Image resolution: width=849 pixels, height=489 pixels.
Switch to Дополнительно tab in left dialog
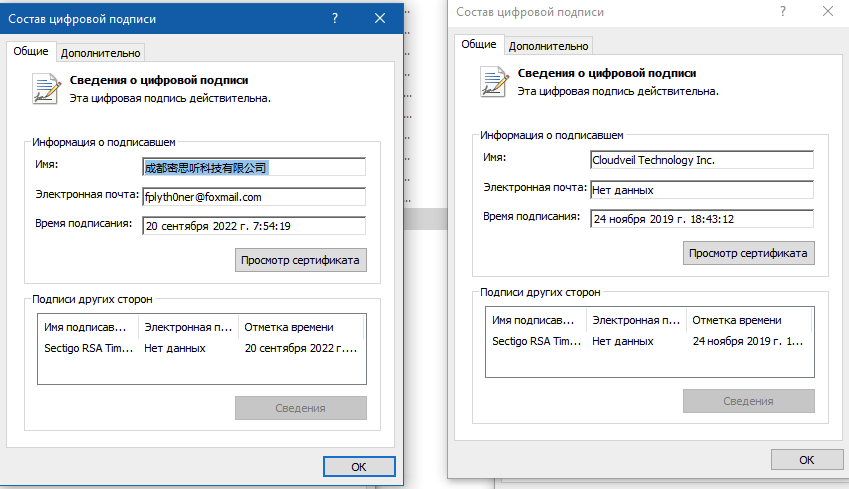coord(102,52)
